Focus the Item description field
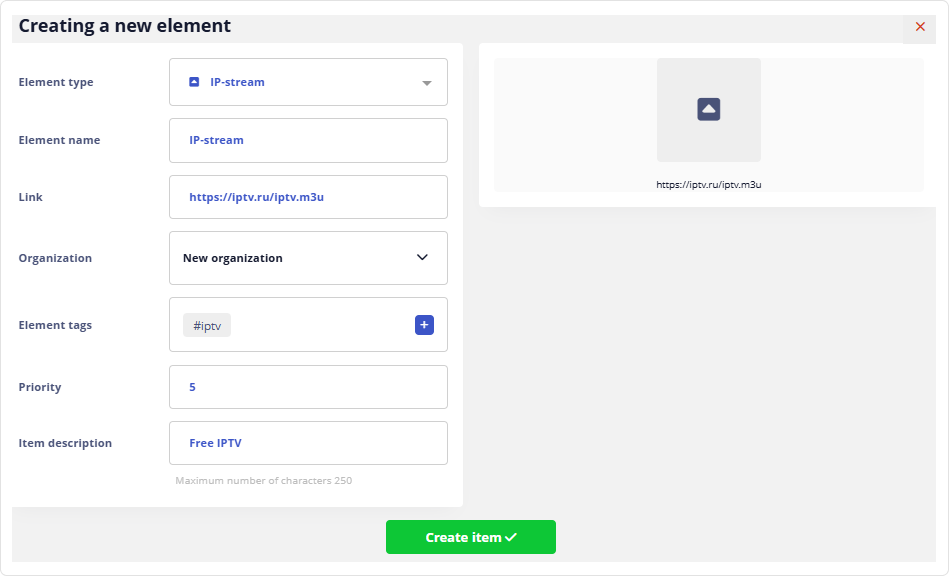This screenshot has height=576, width=949. [x=308, y=443]
